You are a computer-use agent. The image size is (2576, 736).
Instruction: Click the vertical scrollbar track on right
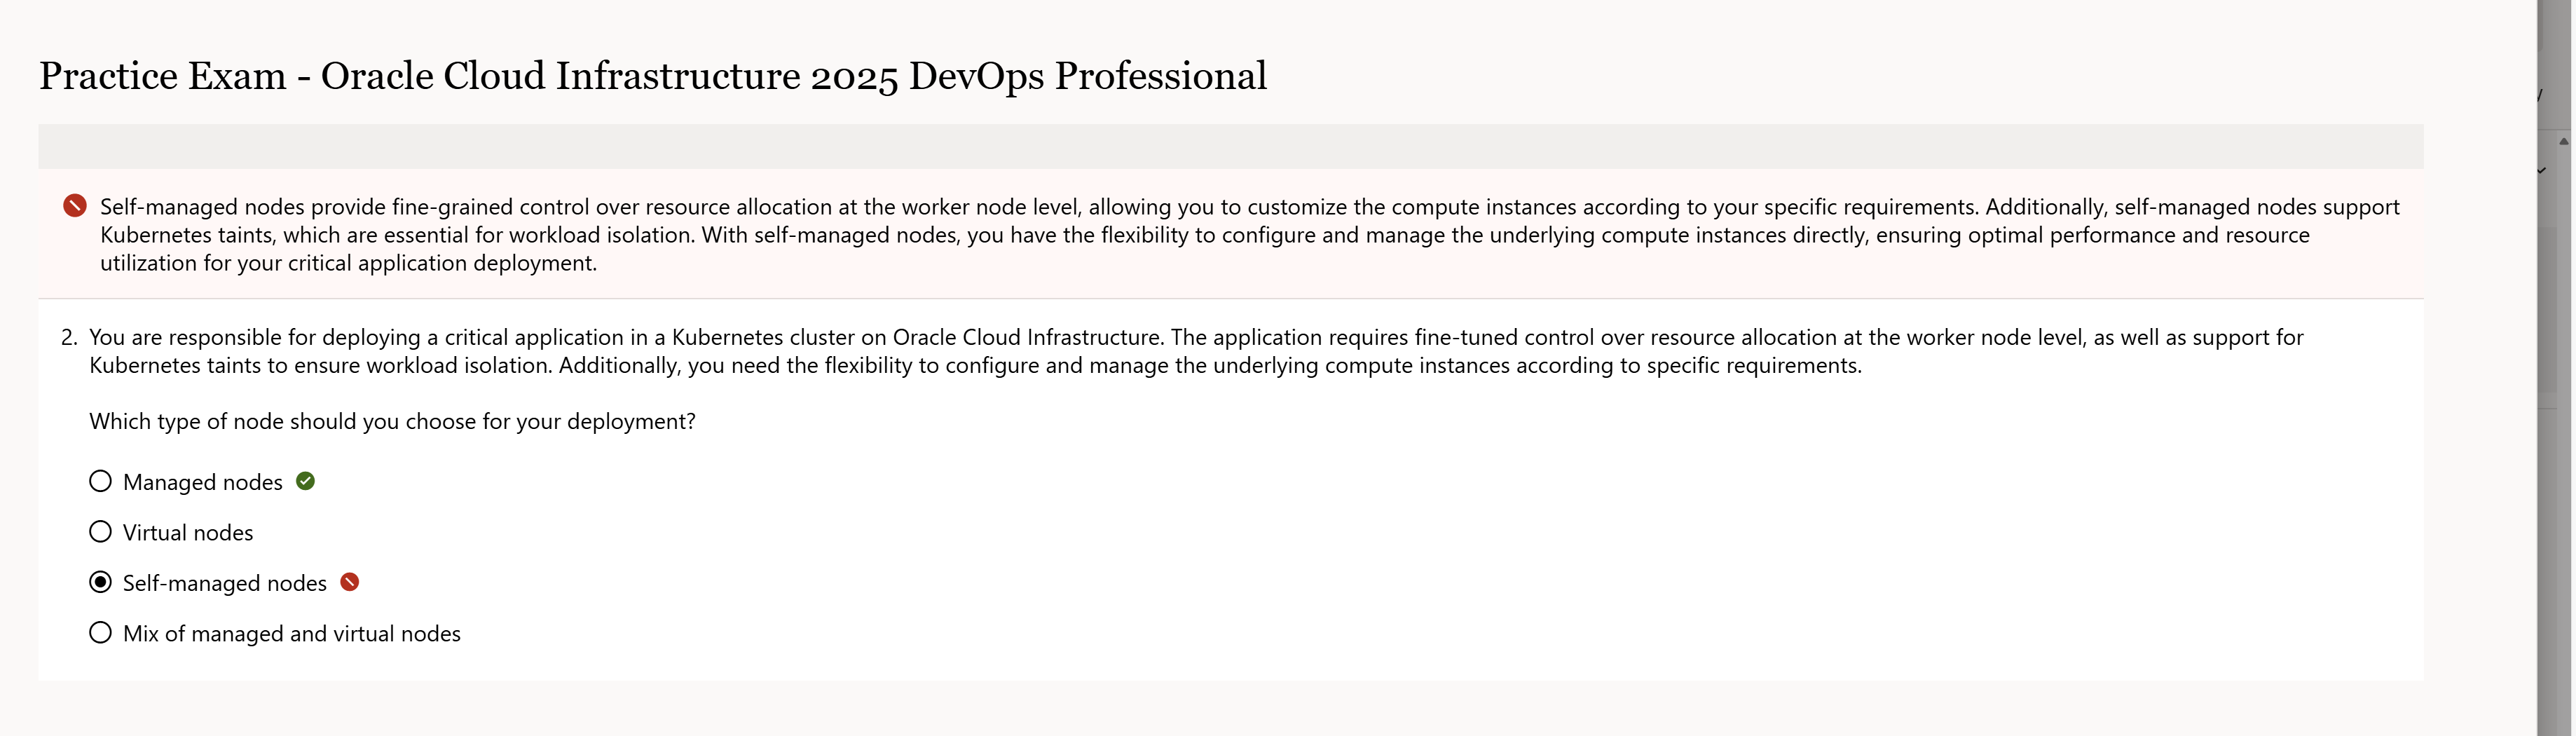[x=2563, y=300]
